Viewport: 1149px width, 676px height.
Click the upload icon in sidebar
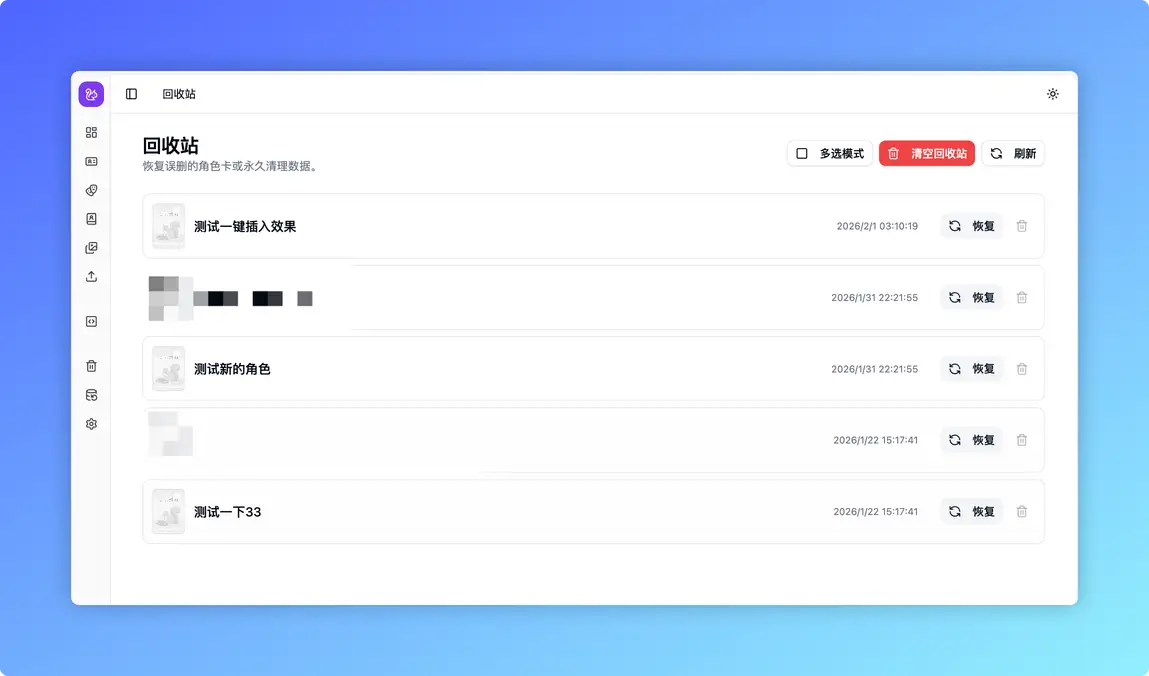[x=91, y=277]
